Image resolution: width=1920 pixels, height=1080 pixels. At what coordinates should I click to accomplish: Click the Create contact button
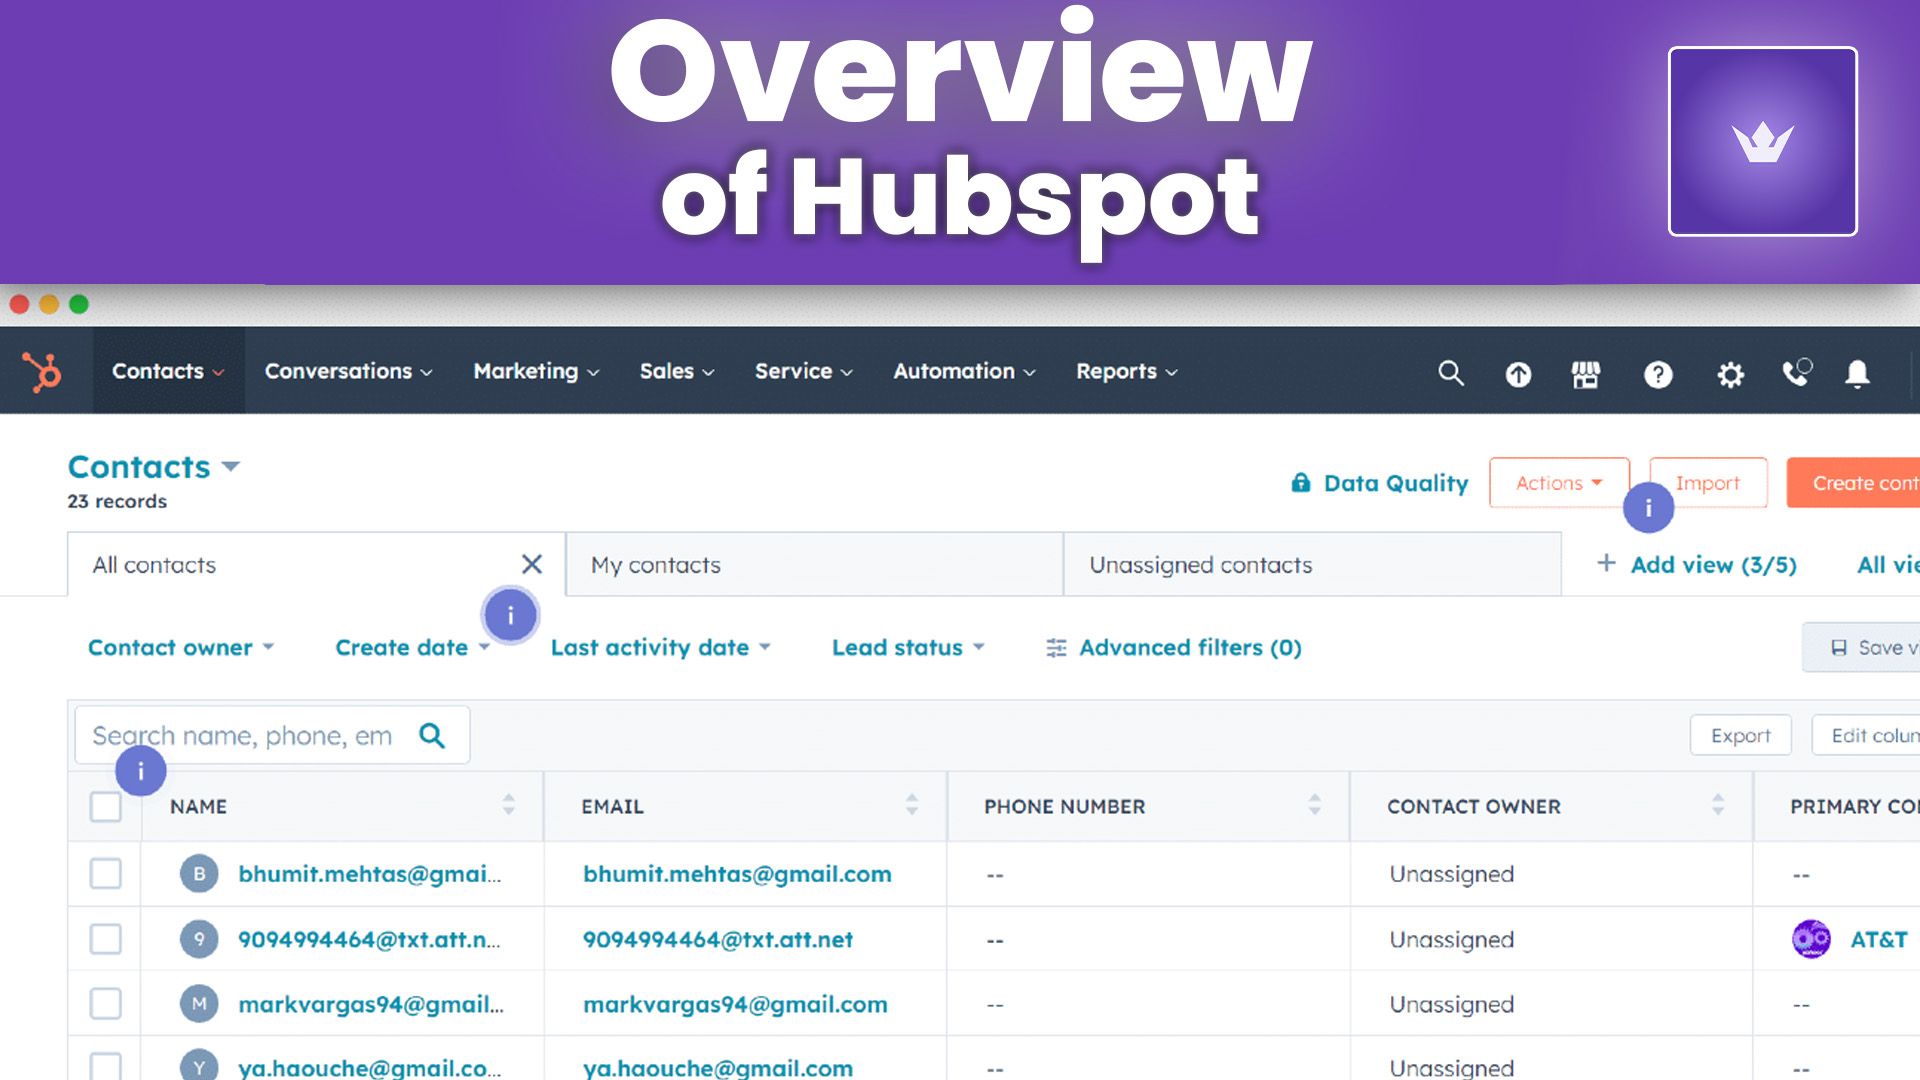1853,483
